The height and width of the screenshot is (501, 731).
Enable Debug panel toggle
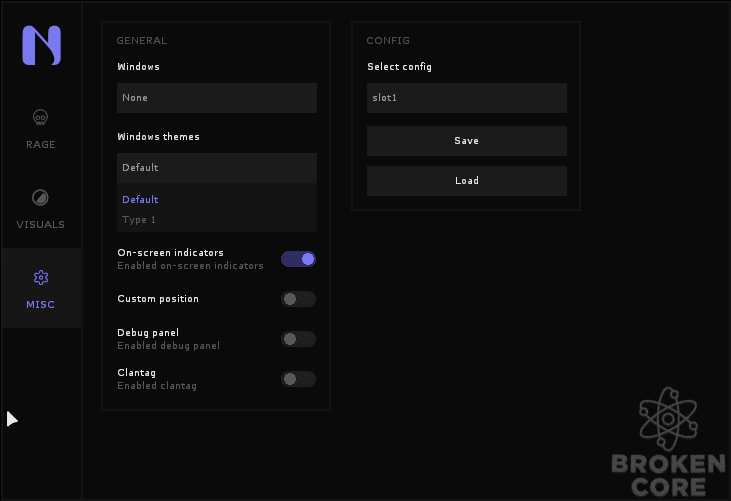298,339
